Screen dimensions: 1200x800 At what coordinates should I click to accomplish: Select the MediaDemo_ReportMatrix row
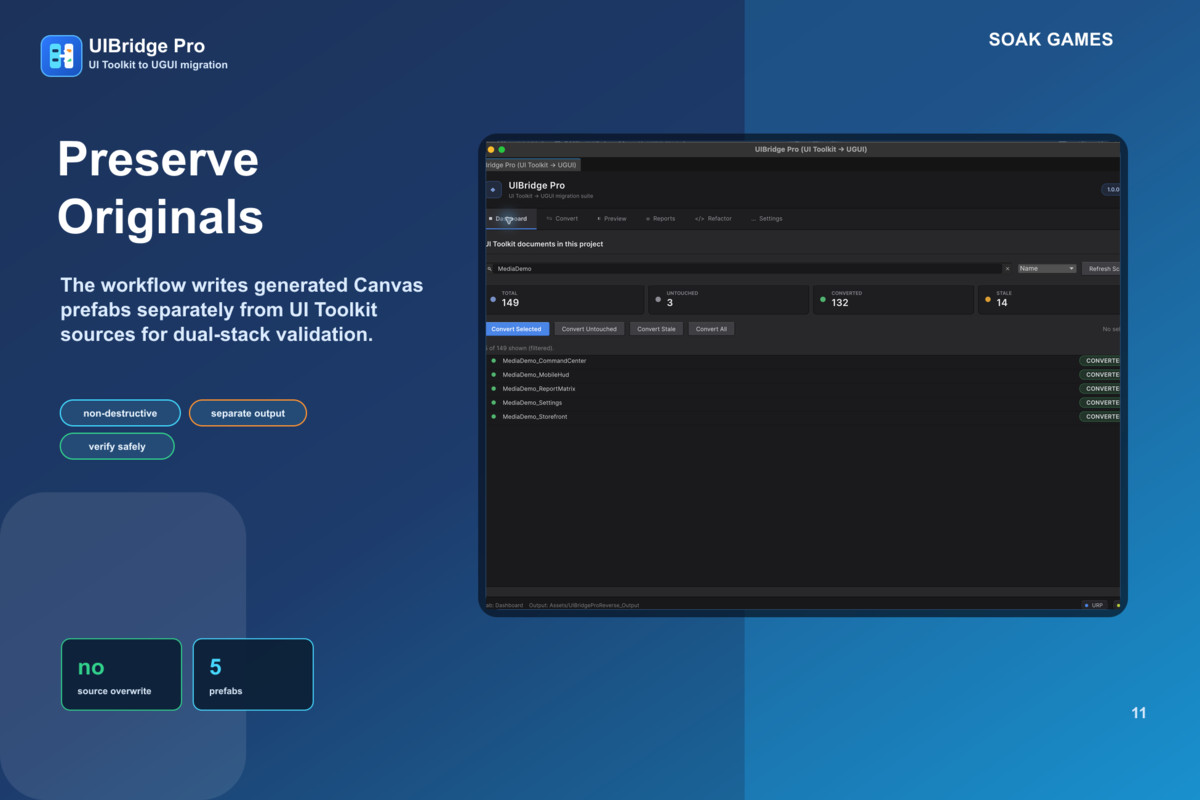803,389
